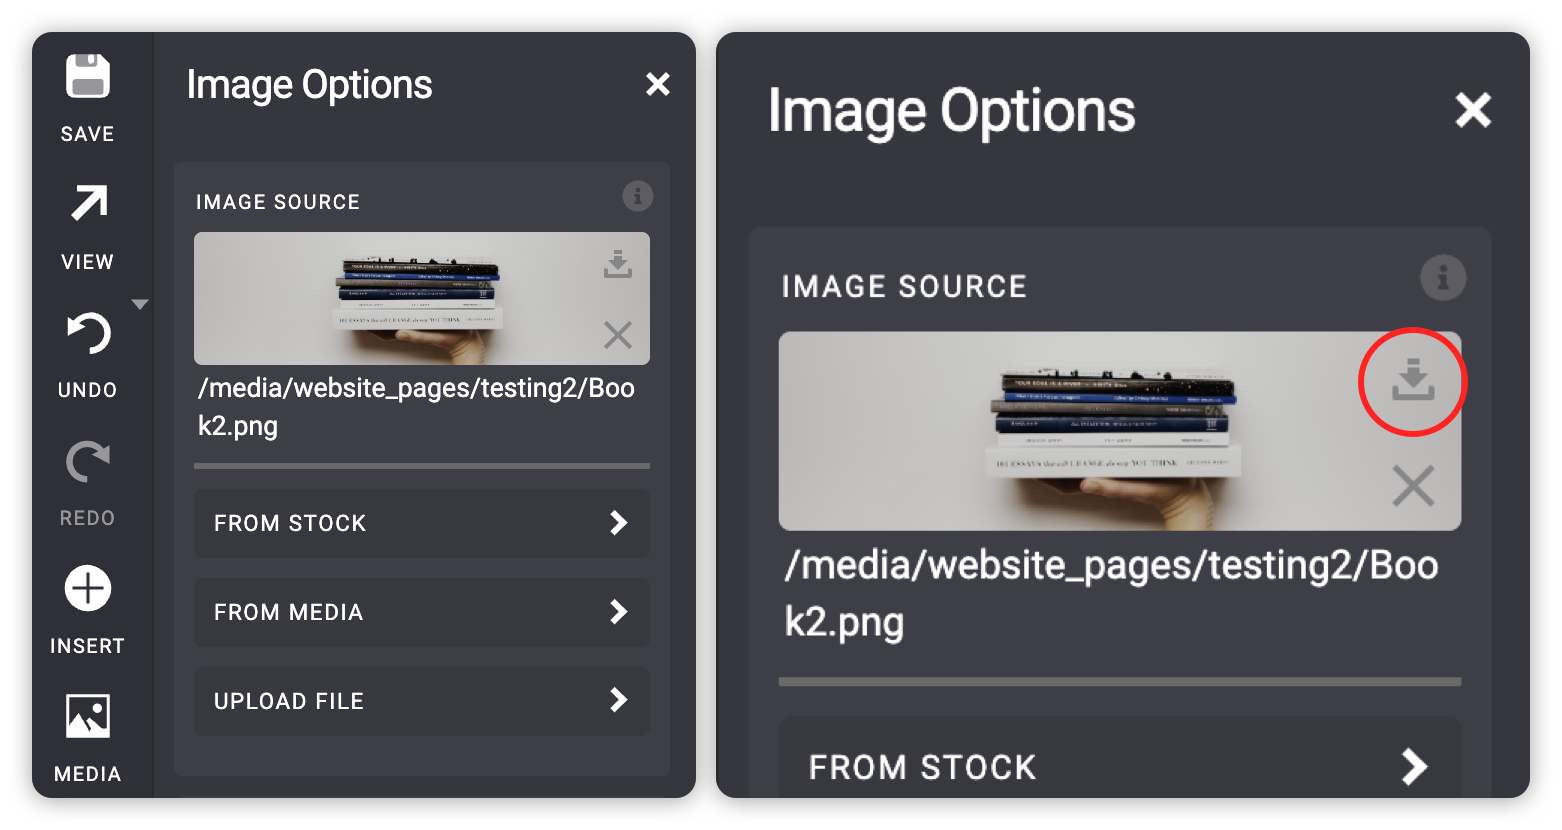Viewport: 1562px width, 830px height.
Task: Remove image using X in enlarged right panel
Action: point(1413,487)
